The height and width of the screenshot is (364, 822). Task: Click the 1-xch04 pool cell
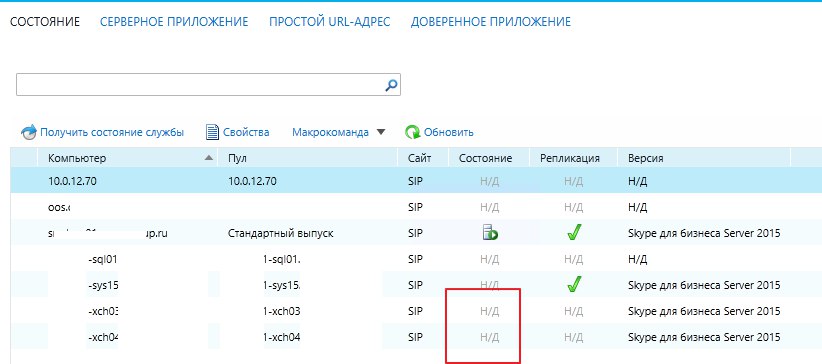281,337
